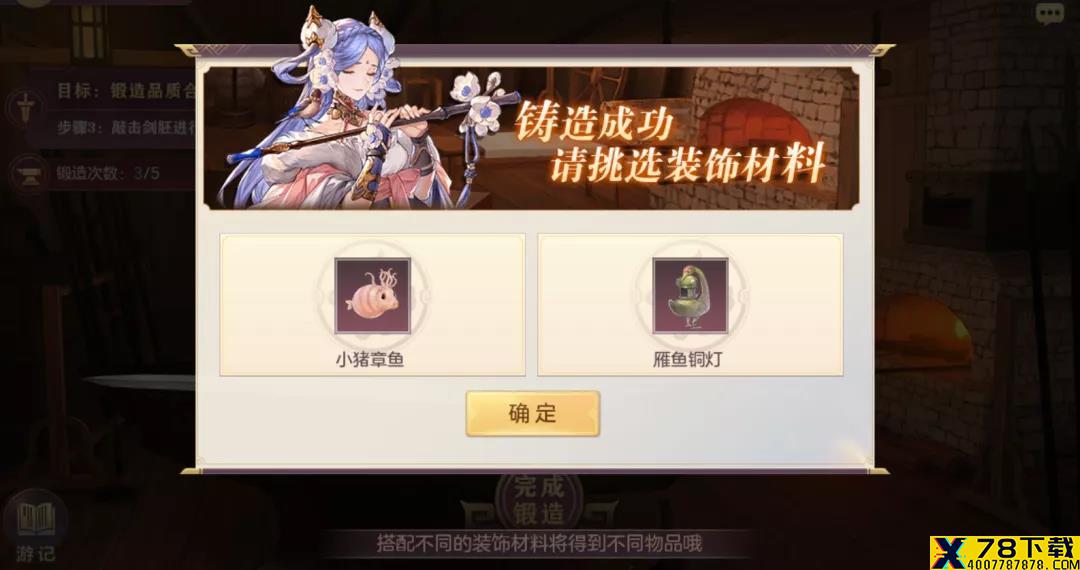The width and height of the screenshot is (1080, 570).
Task: Click the 小猪章鱼 label text
Action: [370, 359]
